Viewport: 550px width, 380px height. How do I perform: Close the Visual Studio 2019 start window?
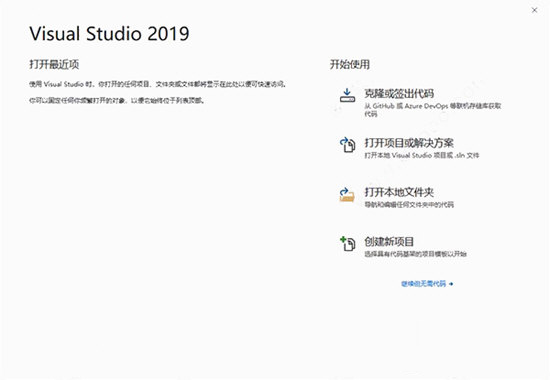point(534,10)
